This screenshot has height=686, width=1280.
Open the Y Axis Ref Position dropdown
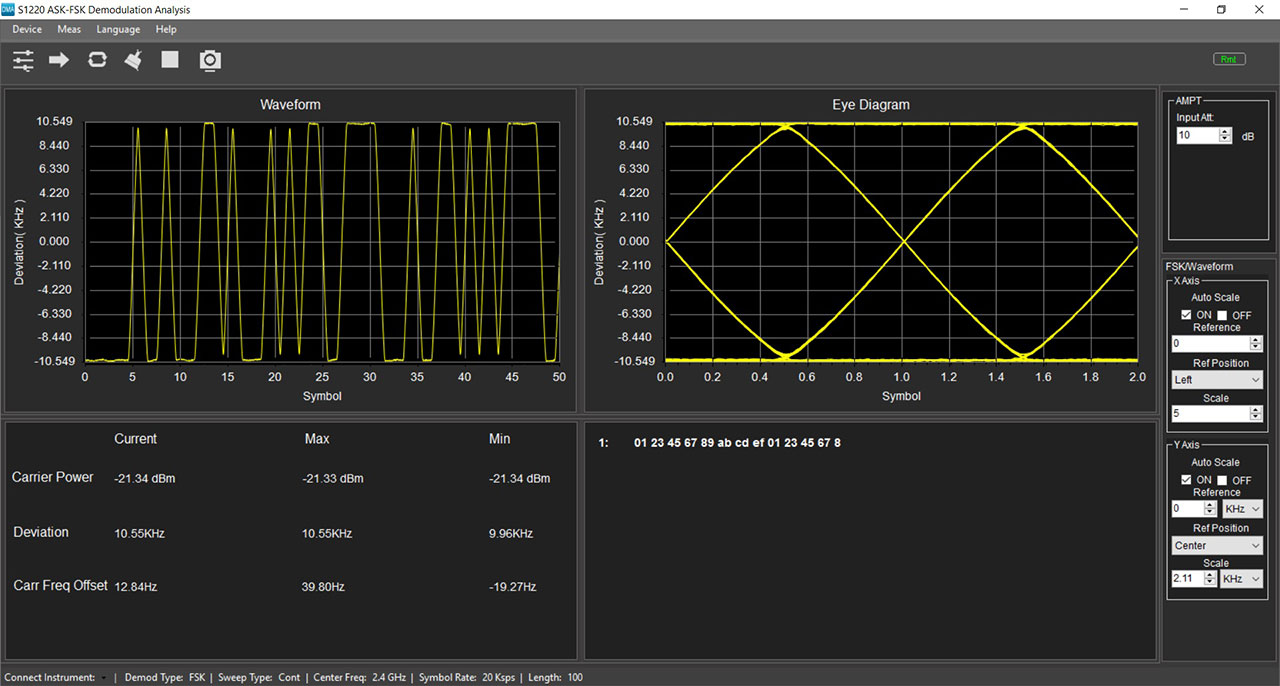pos(1216,544)
